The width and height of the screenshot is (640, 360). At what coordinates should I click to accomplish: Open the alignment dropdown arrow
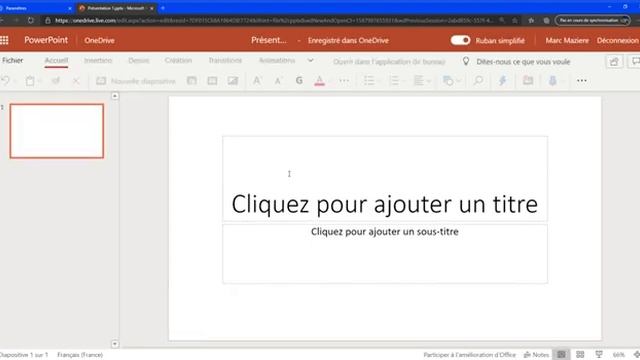[429, 81]
